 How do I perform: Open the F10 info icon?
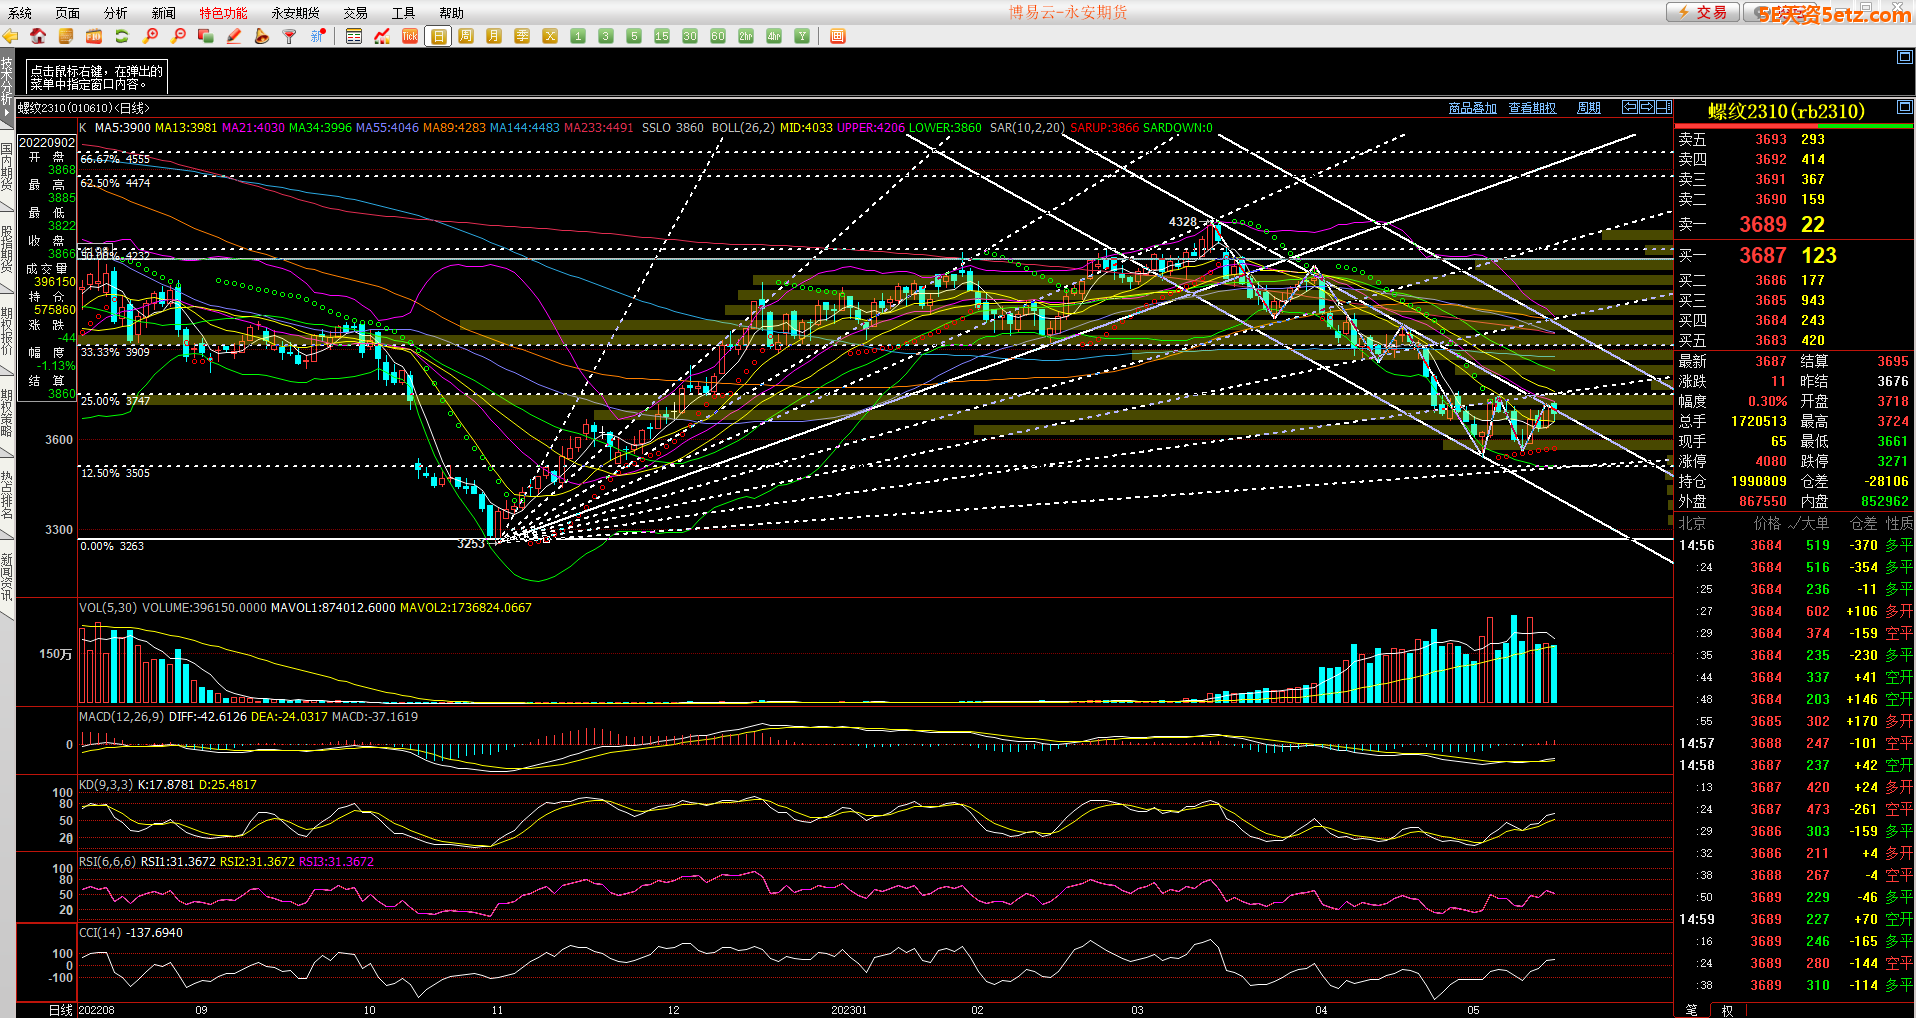(x=94, y=36)
